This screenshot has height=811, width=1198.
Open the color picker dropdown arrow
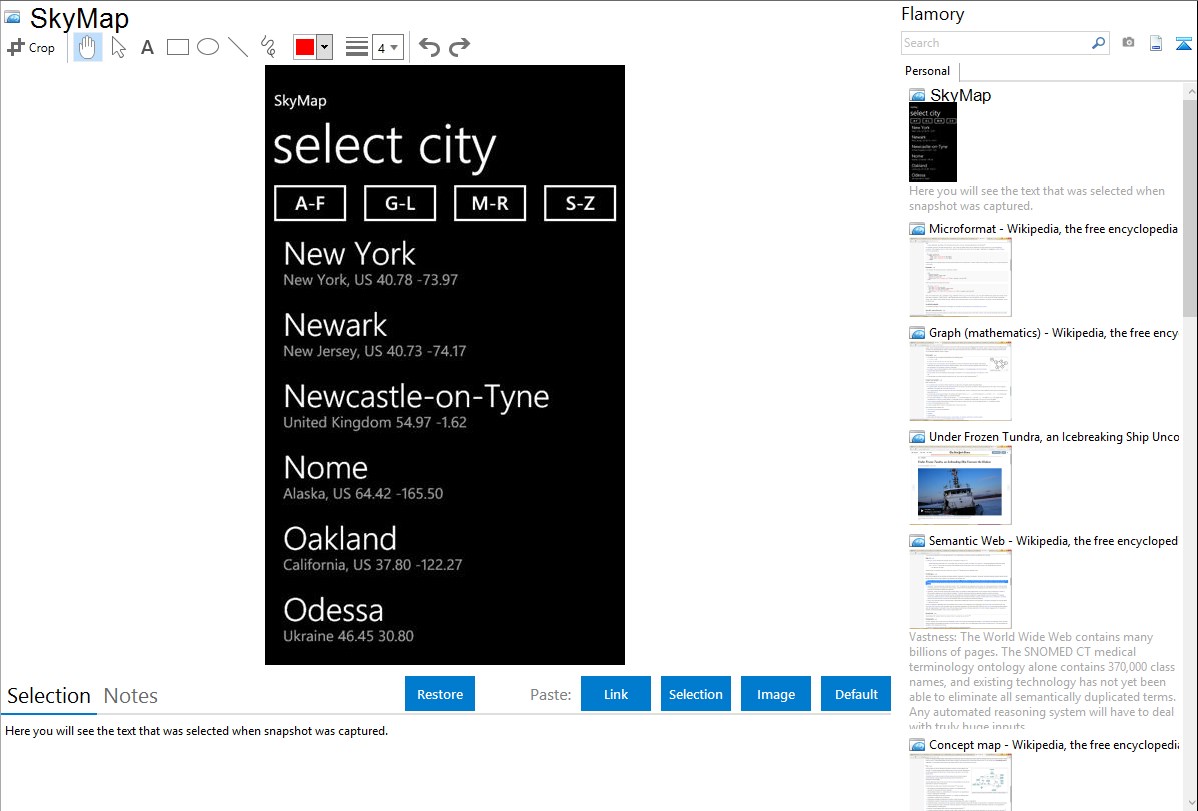coord(324,47)
